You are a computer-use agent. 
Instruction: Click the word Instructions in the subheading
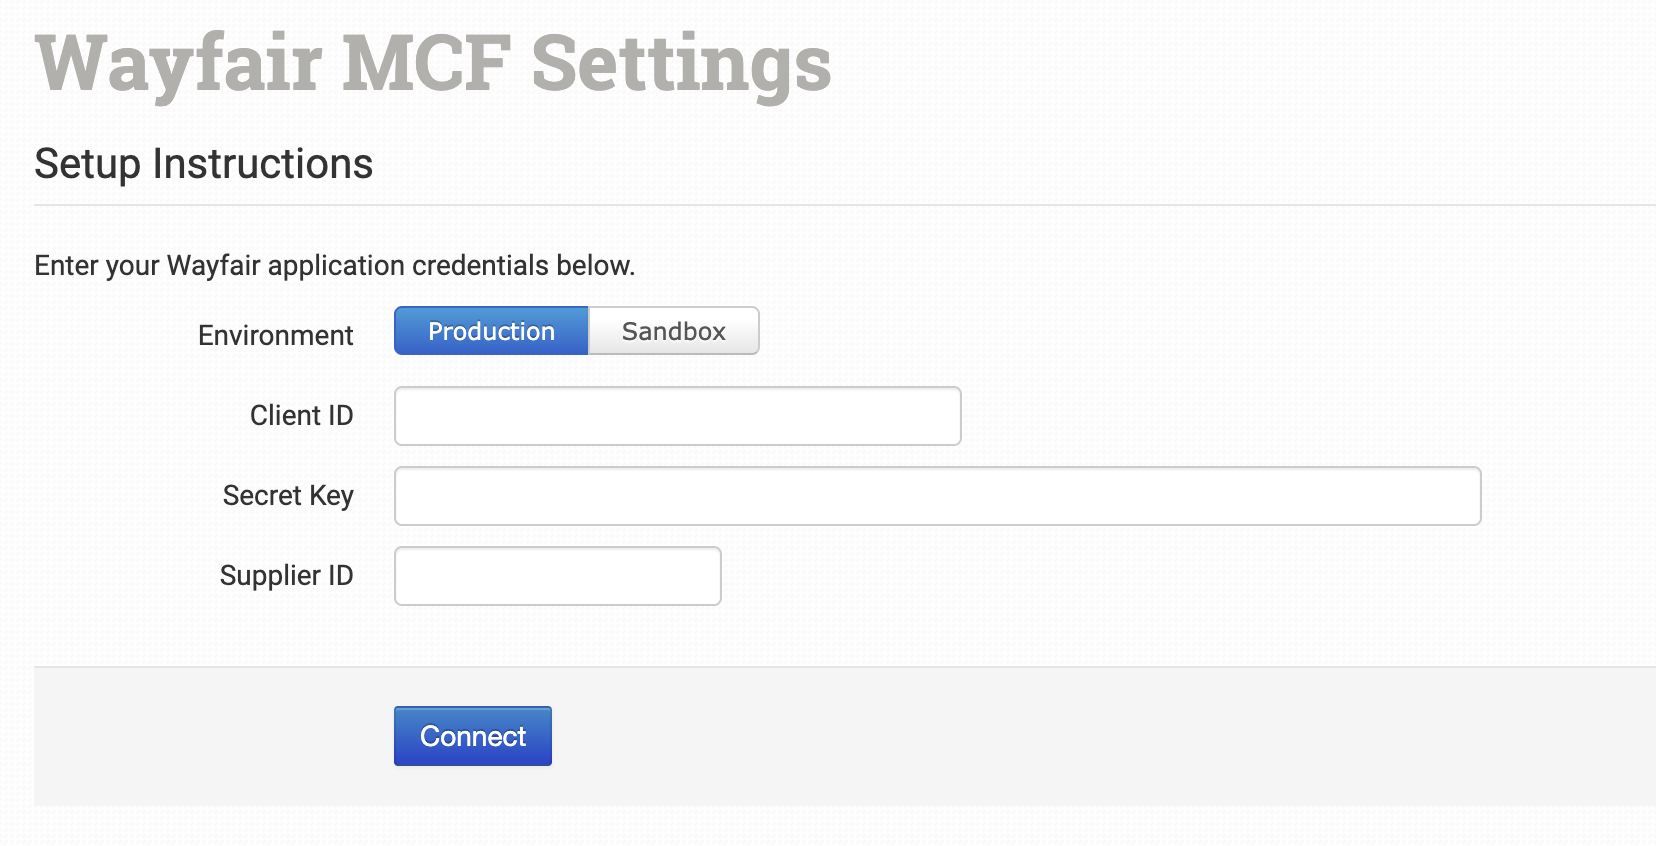pos(262,163)
